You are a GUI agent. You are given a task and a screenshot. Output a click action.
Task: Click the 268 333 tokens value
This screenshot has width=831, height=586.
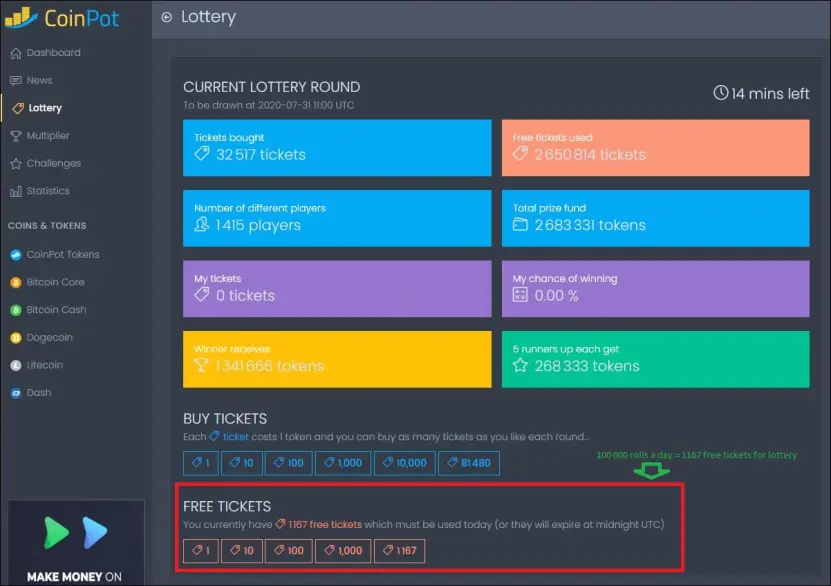click(x=587, y=366)
